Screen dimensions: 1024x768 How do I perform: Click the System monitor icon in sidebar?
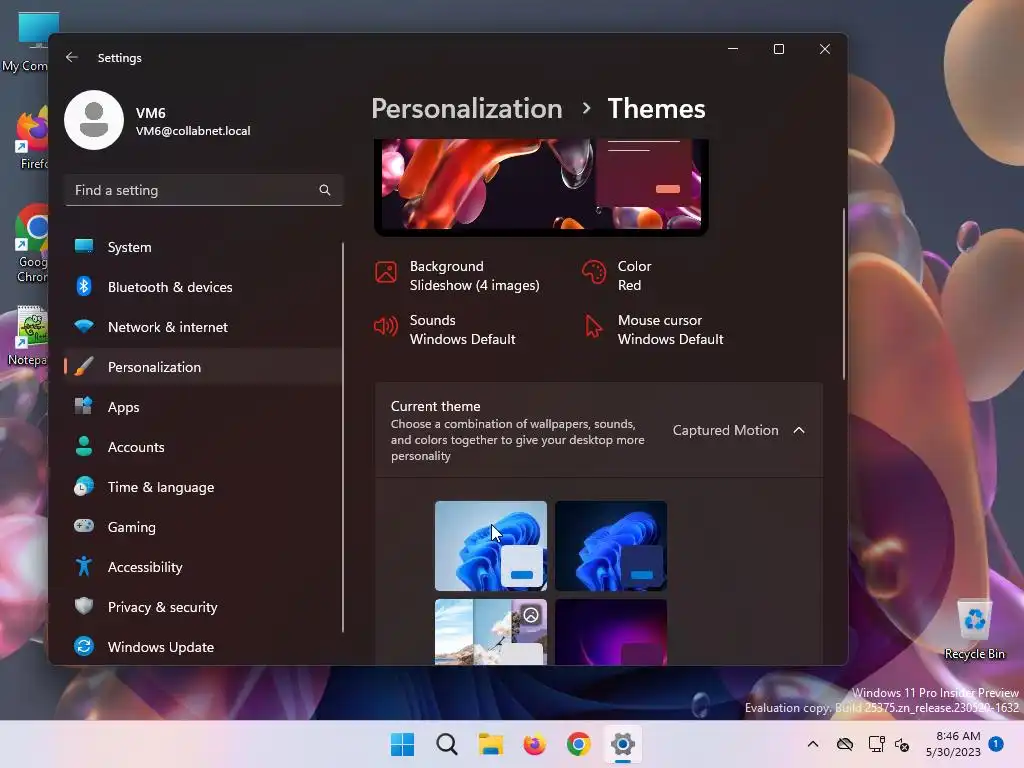tap(84, 246)
